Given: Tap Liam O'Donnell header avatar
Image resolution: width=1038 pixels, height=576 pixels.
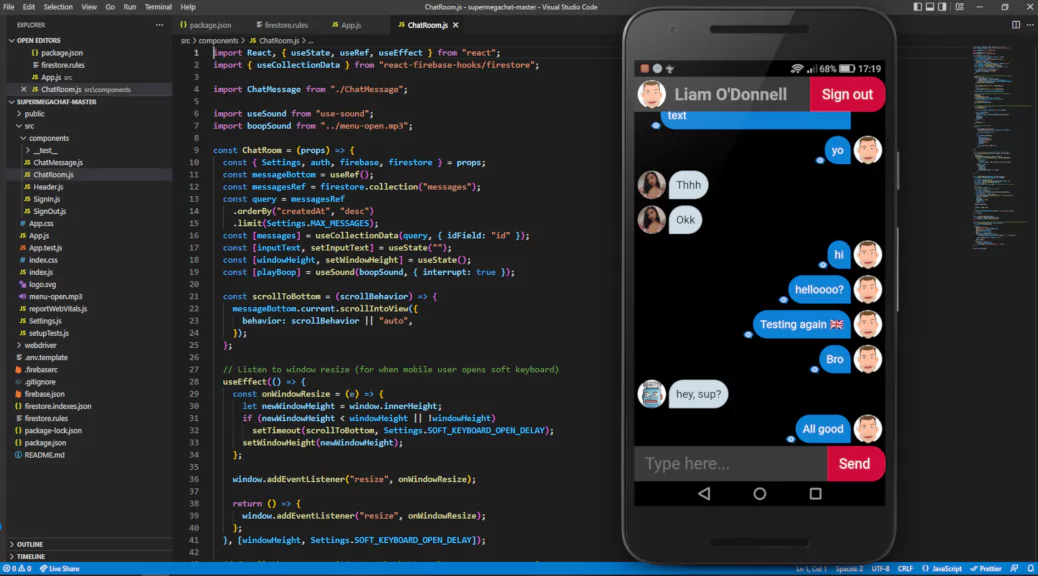Looking at the screenshot, I should pos(651,94).
